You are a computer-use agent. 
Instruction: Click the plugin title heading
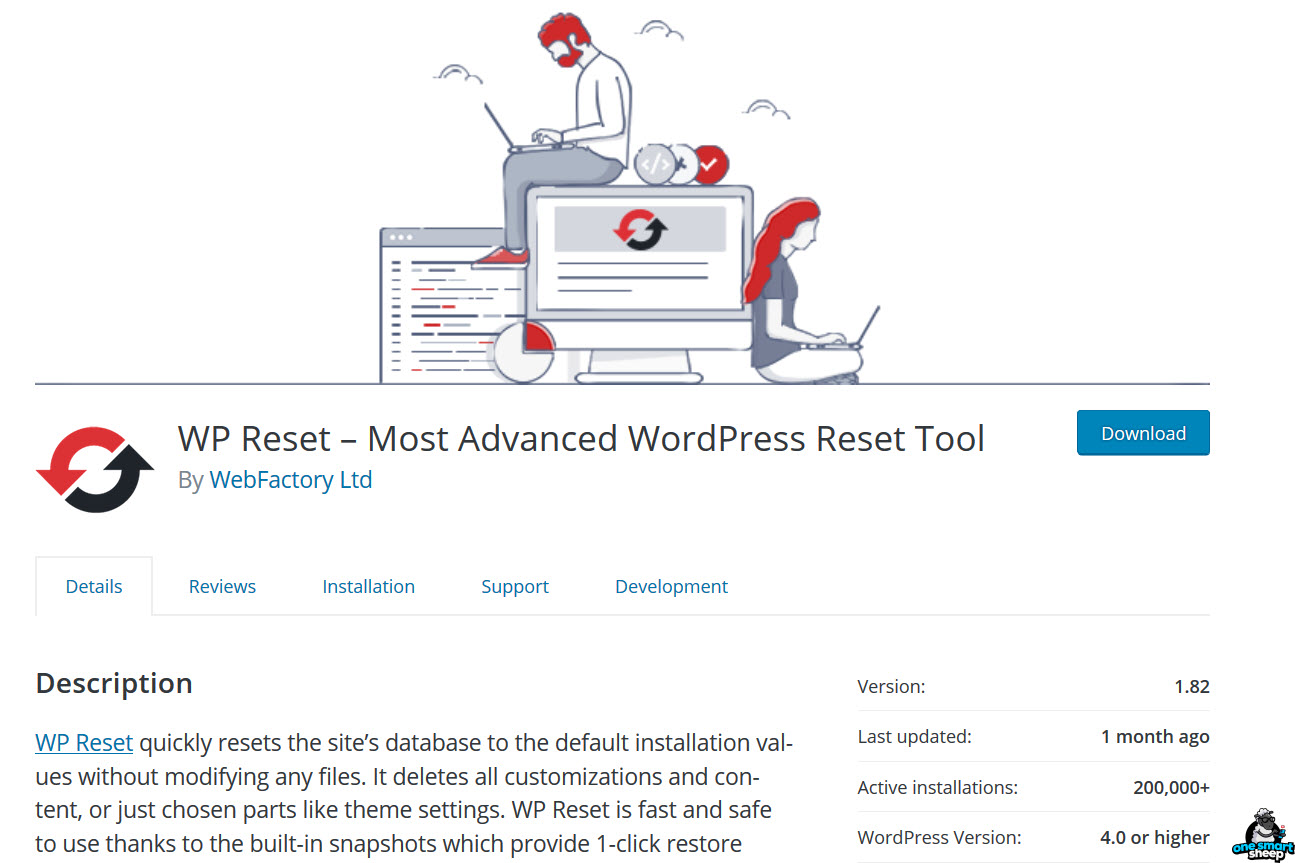(581, 438)
